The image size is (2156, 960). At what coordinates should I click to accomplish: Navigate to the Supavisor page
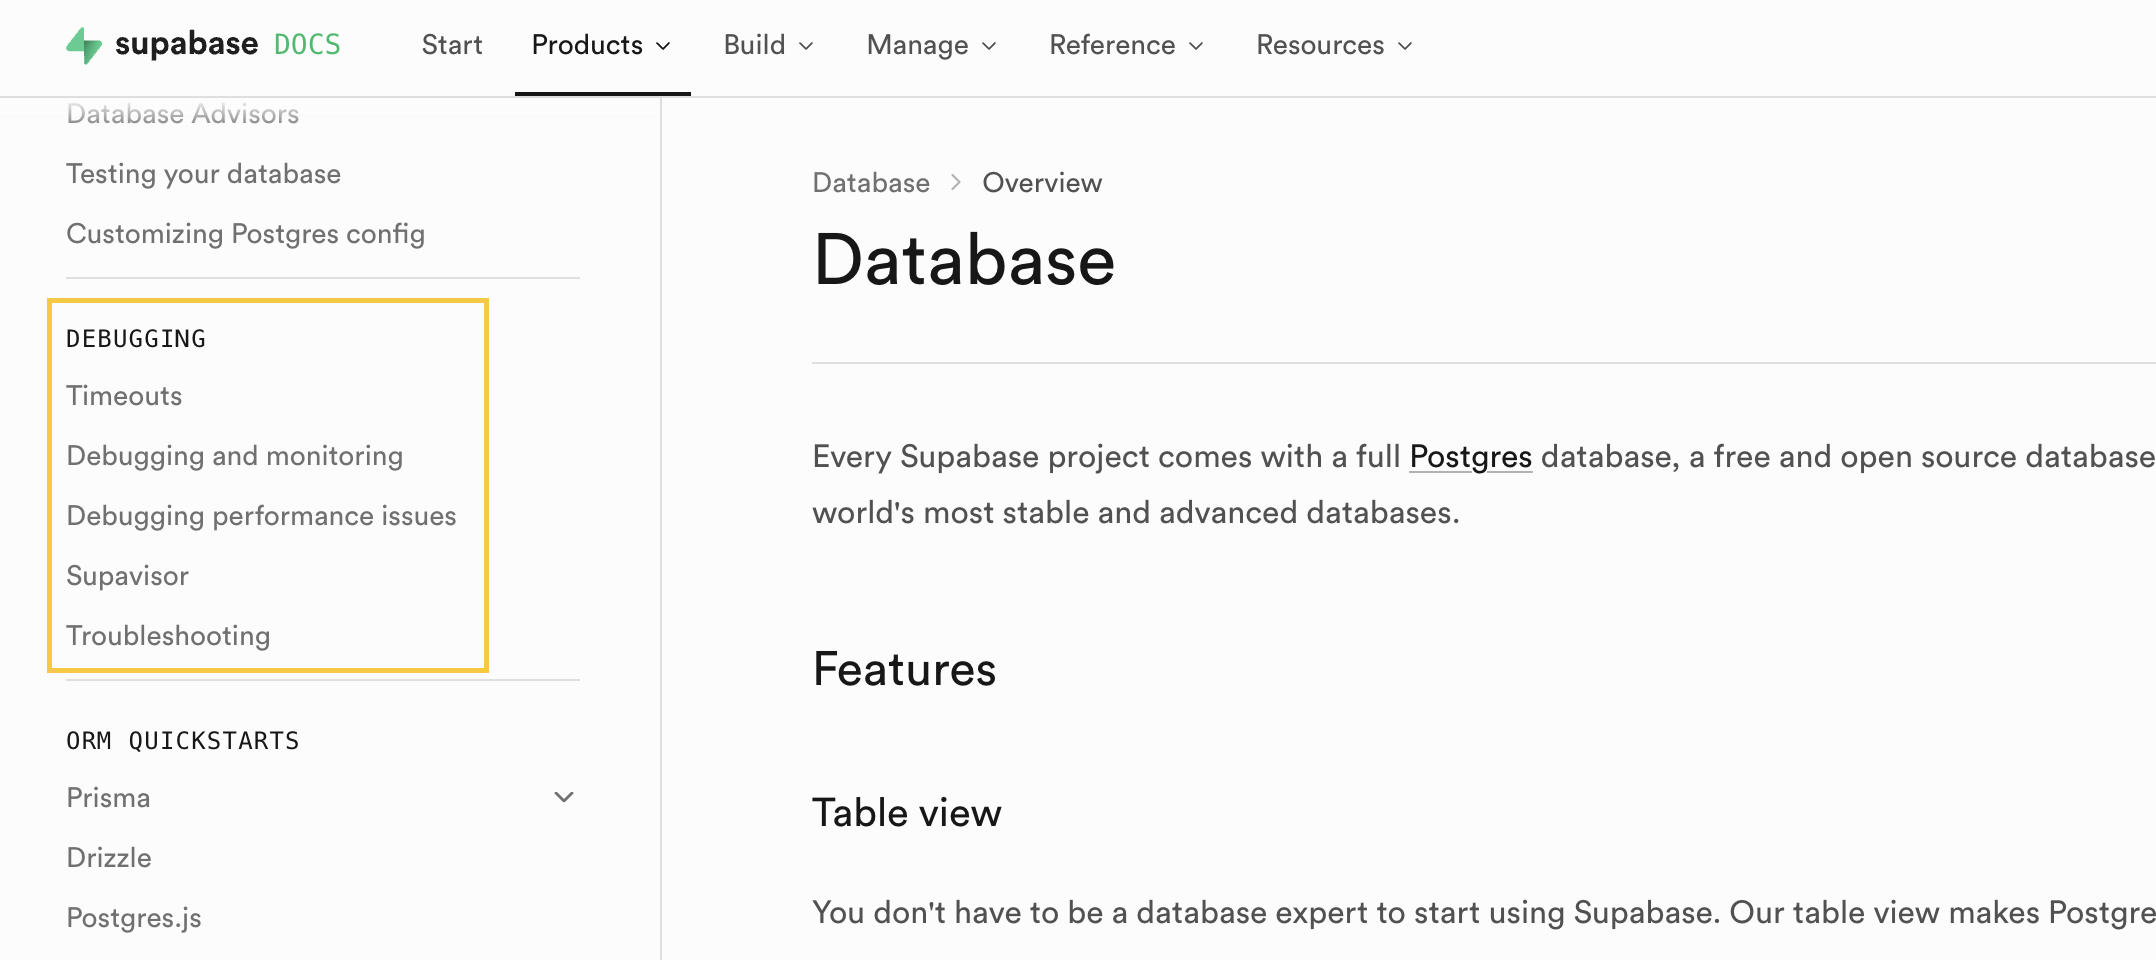(x=127, y=575)
